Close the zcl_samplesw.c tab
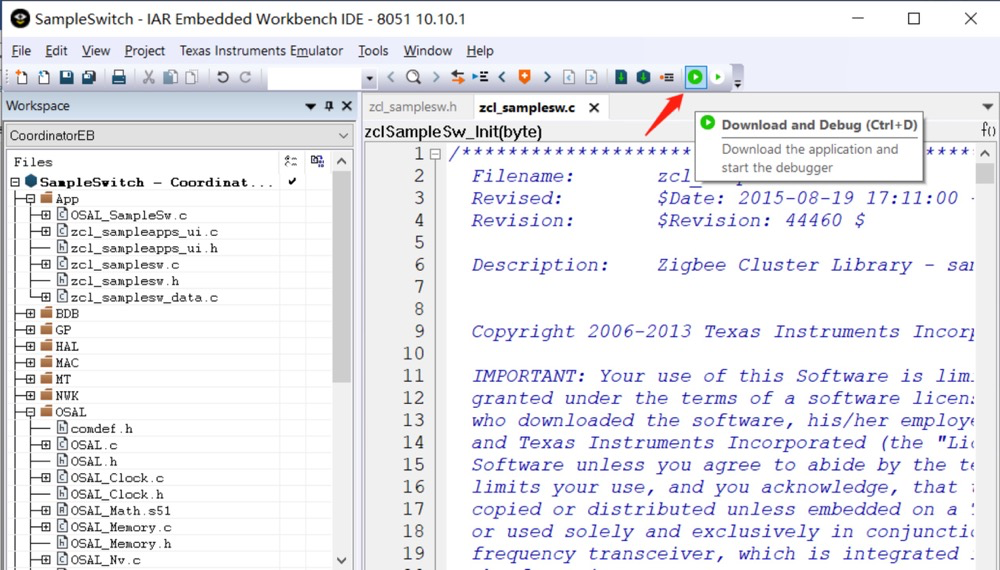 pos(594,108)
